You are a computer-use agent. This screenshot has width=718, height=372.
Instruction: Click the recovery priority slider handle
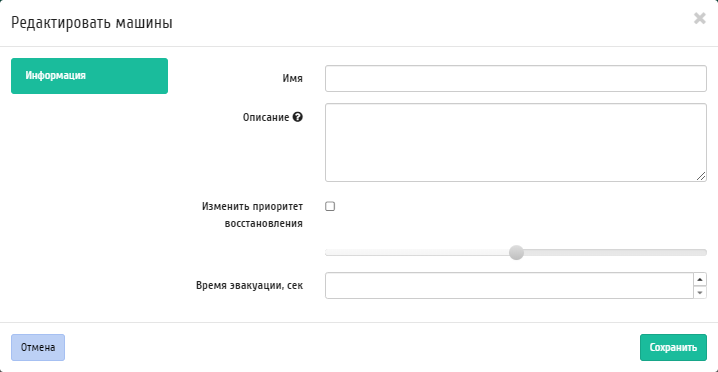point(516,252)
